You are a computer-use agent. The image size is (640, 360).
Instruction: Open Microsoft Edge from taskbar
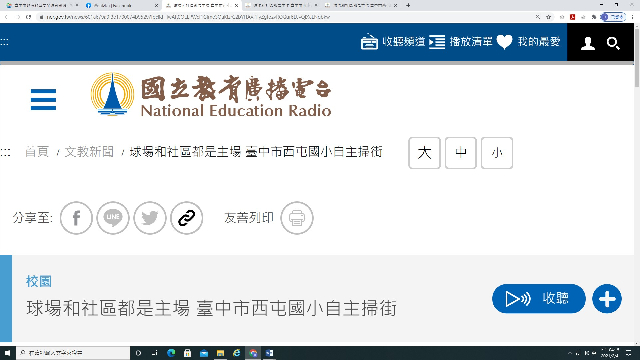pyautogui.click(x=171, y=353)
